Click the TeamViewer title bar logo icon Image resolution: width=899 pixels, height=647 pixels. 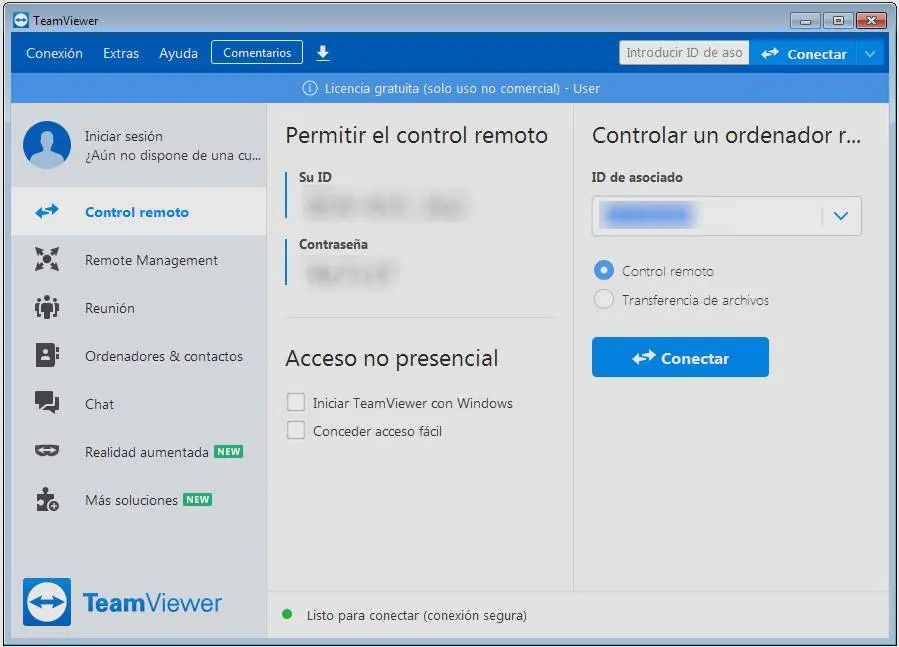point(21,21)
